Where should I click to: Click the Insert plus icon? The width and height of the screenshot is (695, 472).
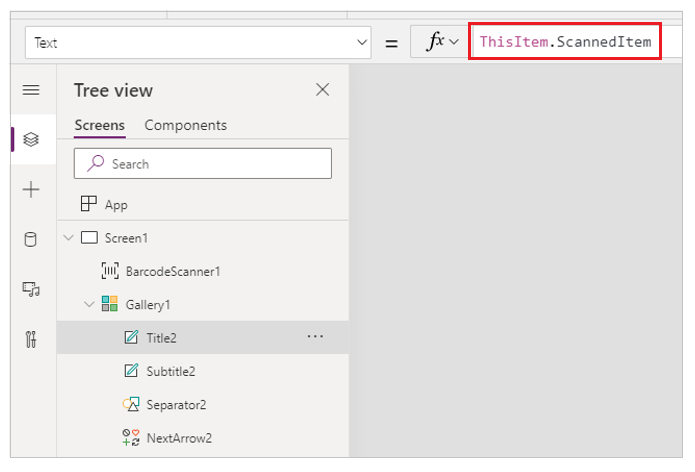coord(31,190)
